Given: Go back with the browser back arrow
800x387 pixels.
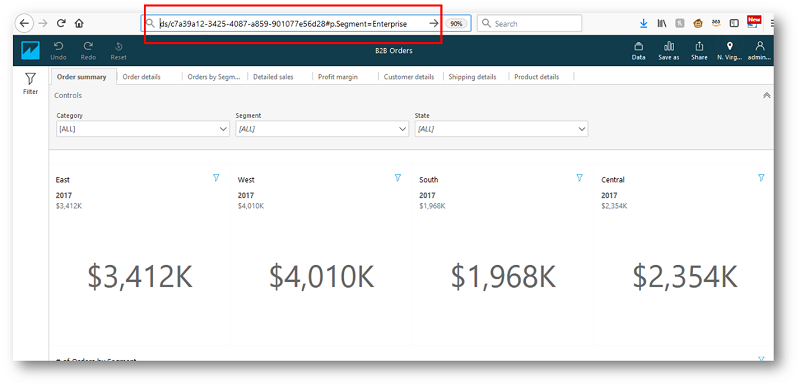Looking at the screenshot, I should pyautogui.click(x=24, y=23).
